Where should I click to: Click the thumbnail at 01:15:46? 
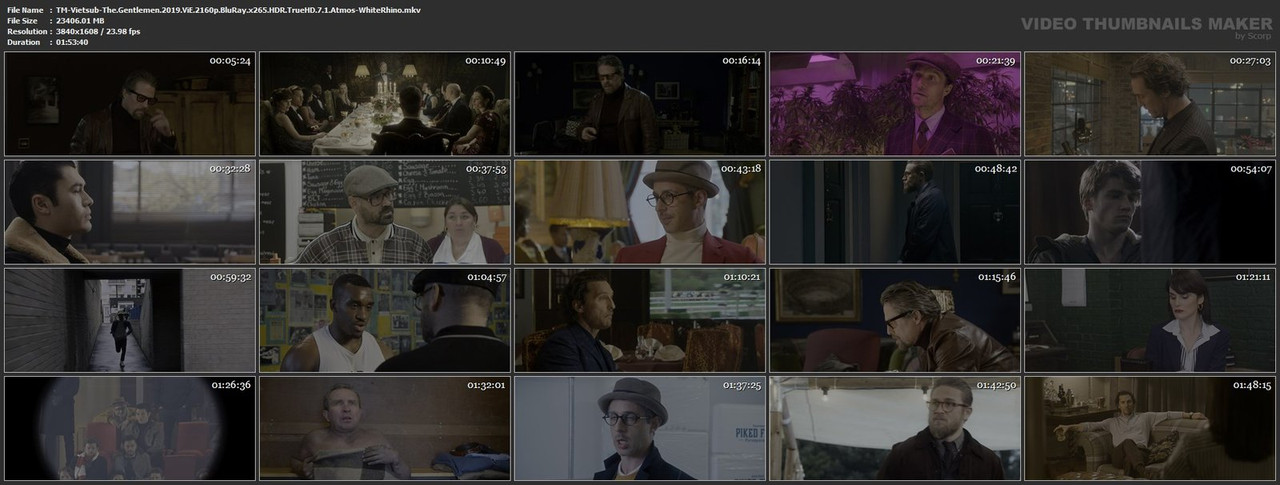pyautogui.click(x=895, y=320)
